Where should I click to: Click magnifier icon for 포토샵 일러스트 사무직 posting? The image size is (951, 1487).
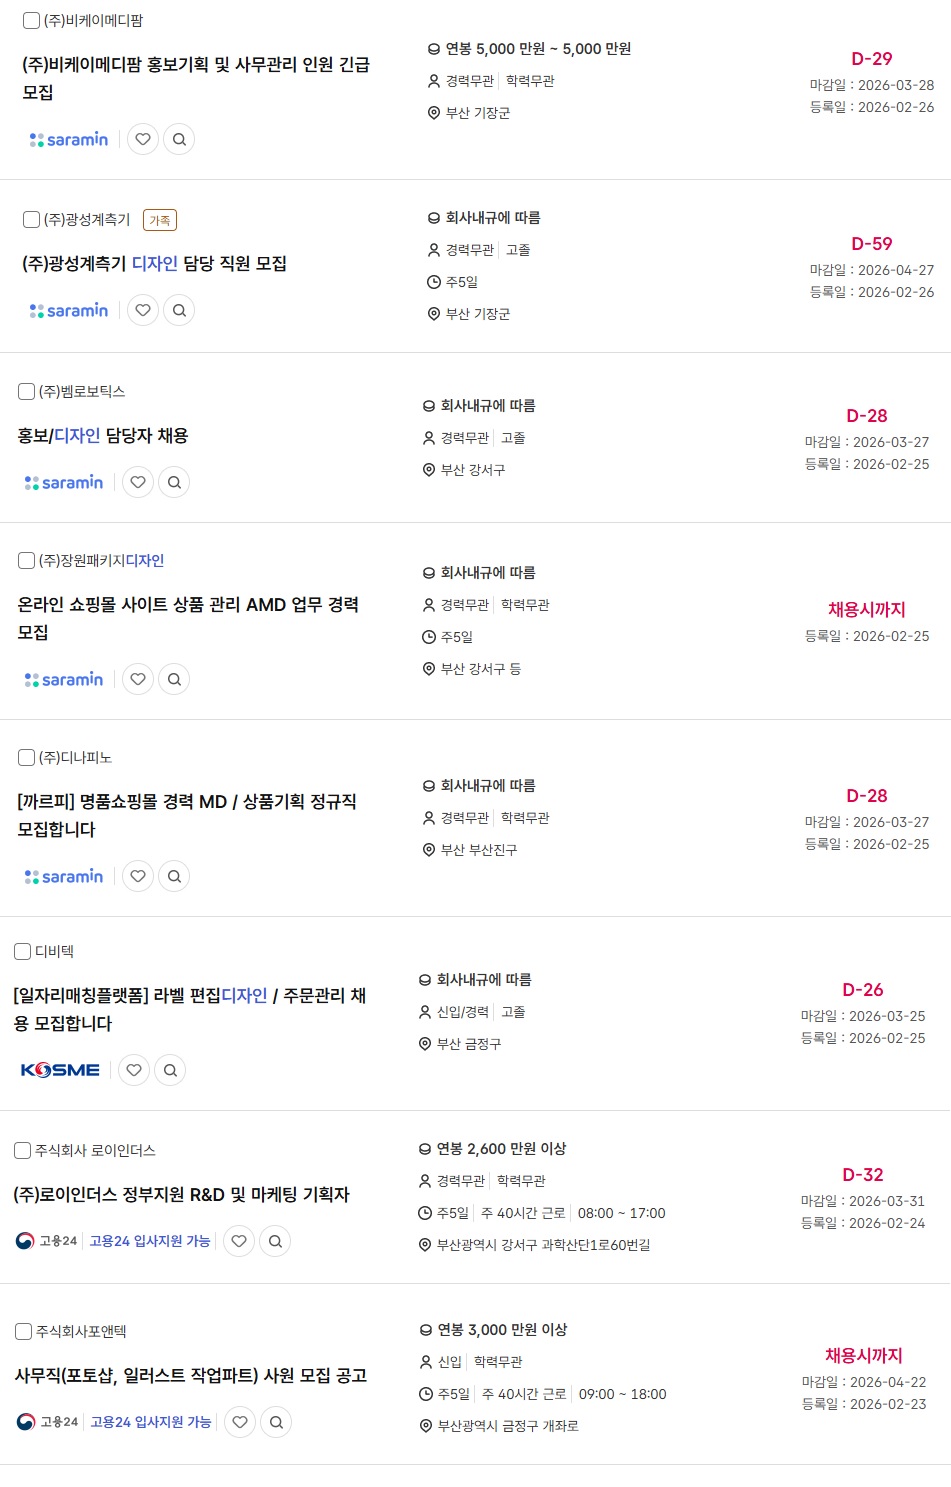pyautogui.click(x=276, y=1423)
